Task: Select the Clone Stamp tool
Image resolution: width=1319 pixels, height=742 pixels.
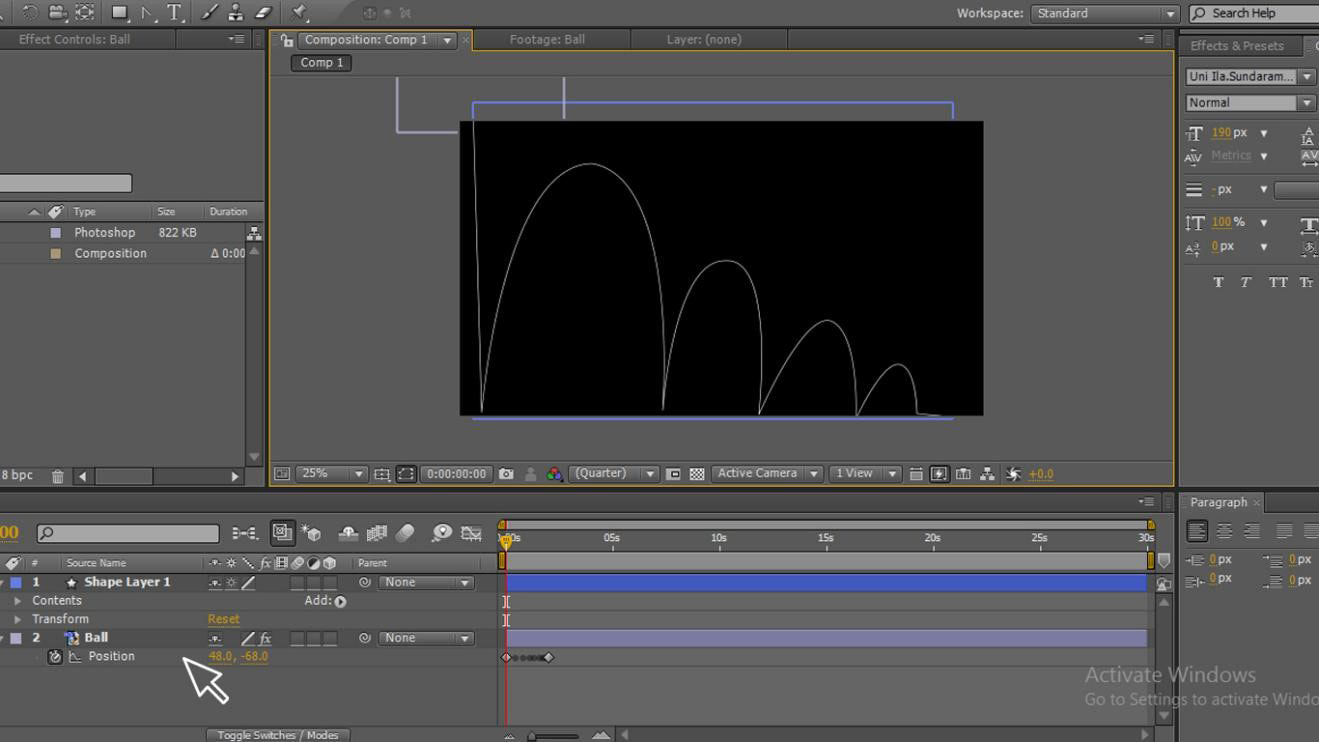Action: [x=236, y=13]
